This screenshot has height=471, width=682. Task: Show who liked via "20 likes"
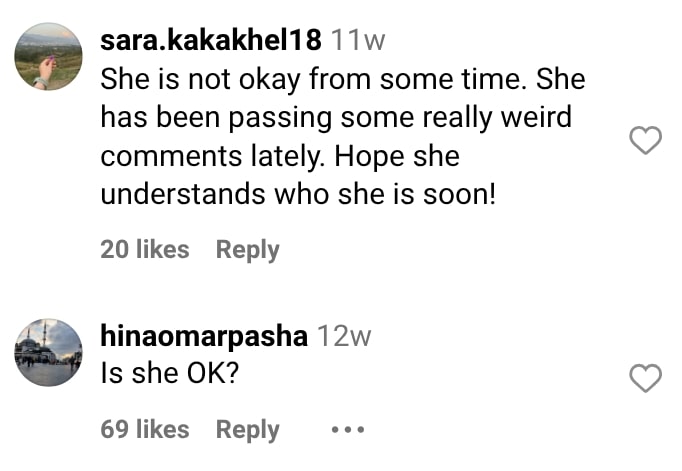144,250
